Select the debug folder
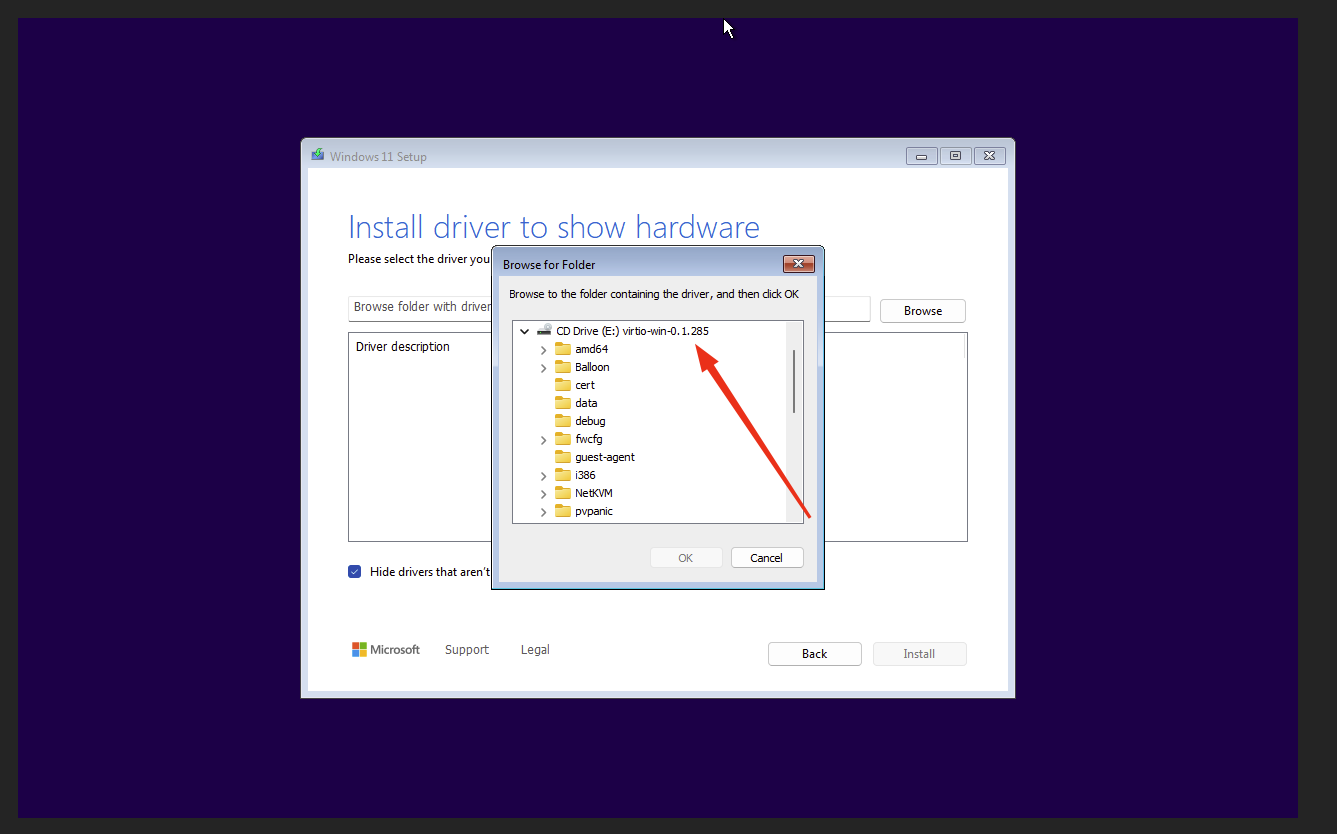Screen dimensions: 1337x834 (589, 420)
